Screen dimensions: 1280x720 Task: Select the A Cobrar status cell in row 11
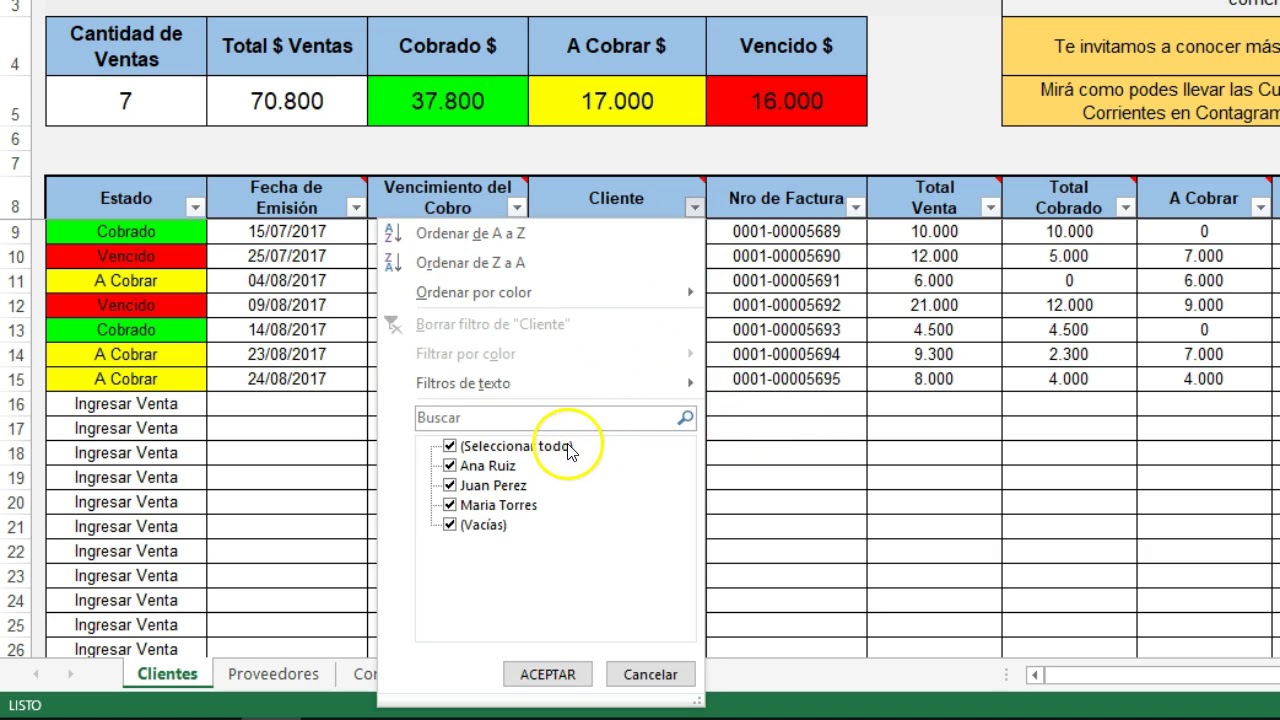(126, 281)
